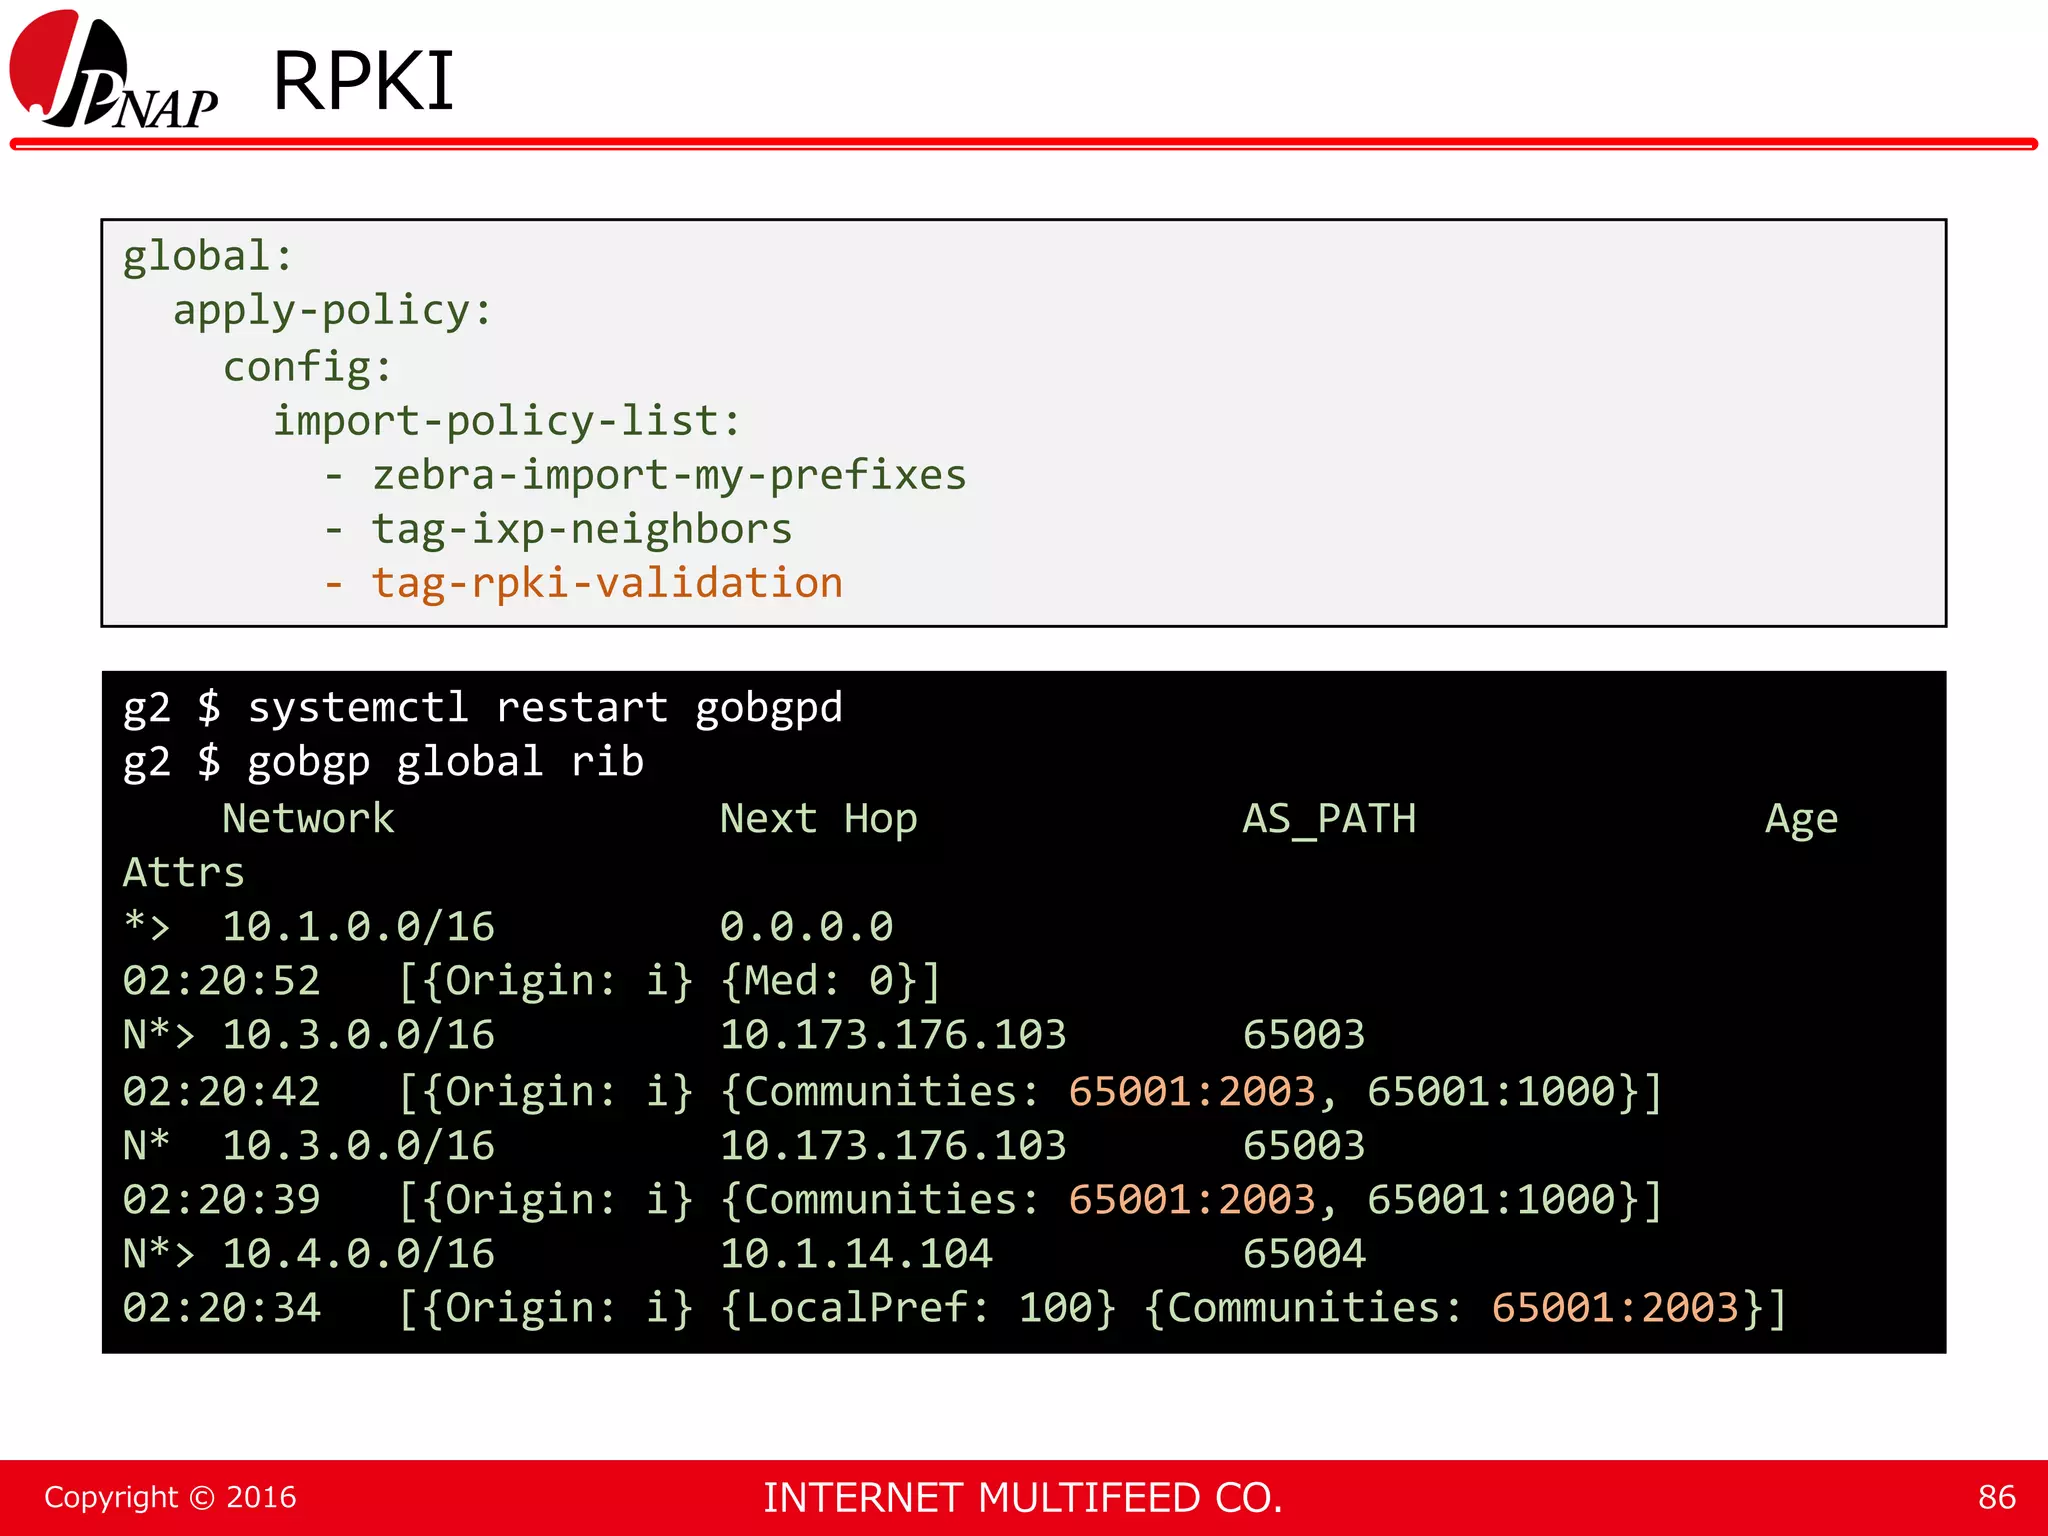
Task: Select the 02:20:34 age value
Action: [221, 1308]
